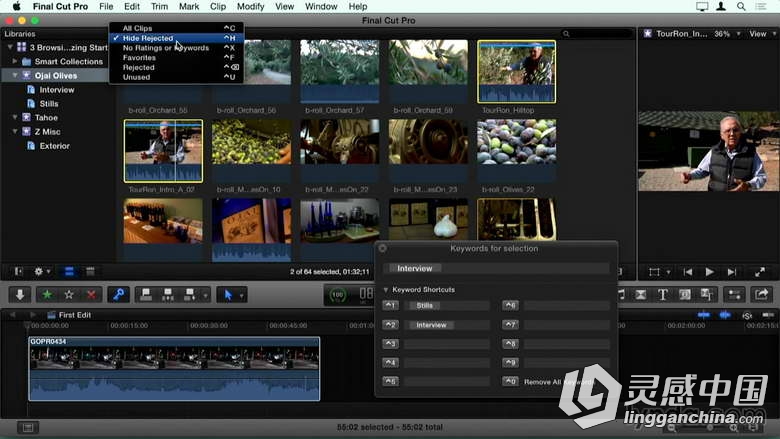Open the viewer transform options dropdown

point(668,272)
